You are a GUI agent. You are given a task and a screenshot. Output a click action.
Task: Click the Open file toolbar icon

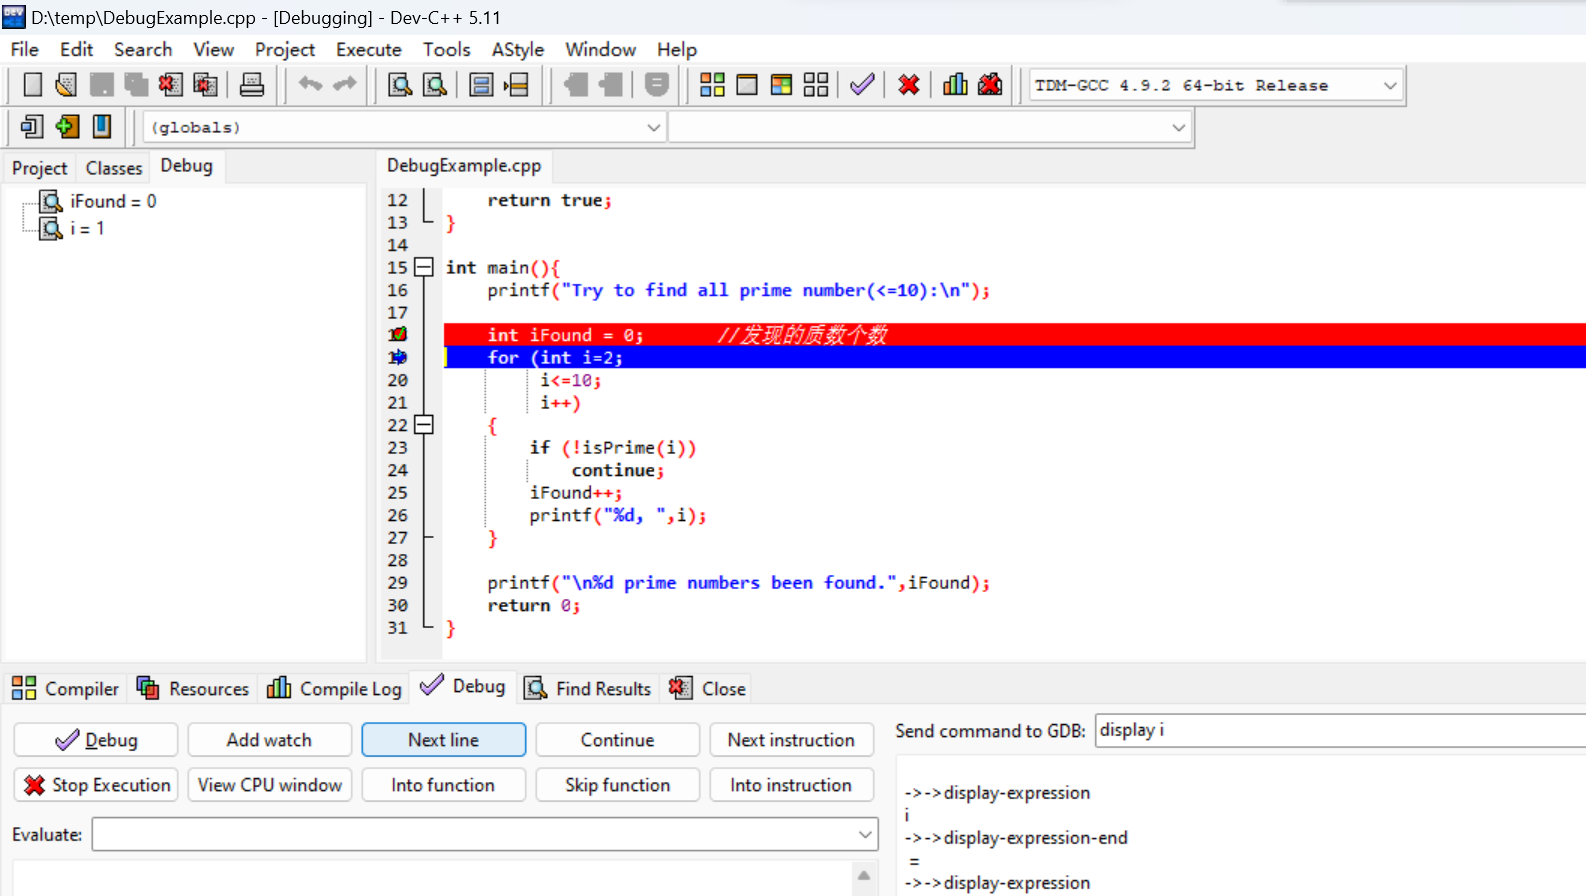(66, 85)
